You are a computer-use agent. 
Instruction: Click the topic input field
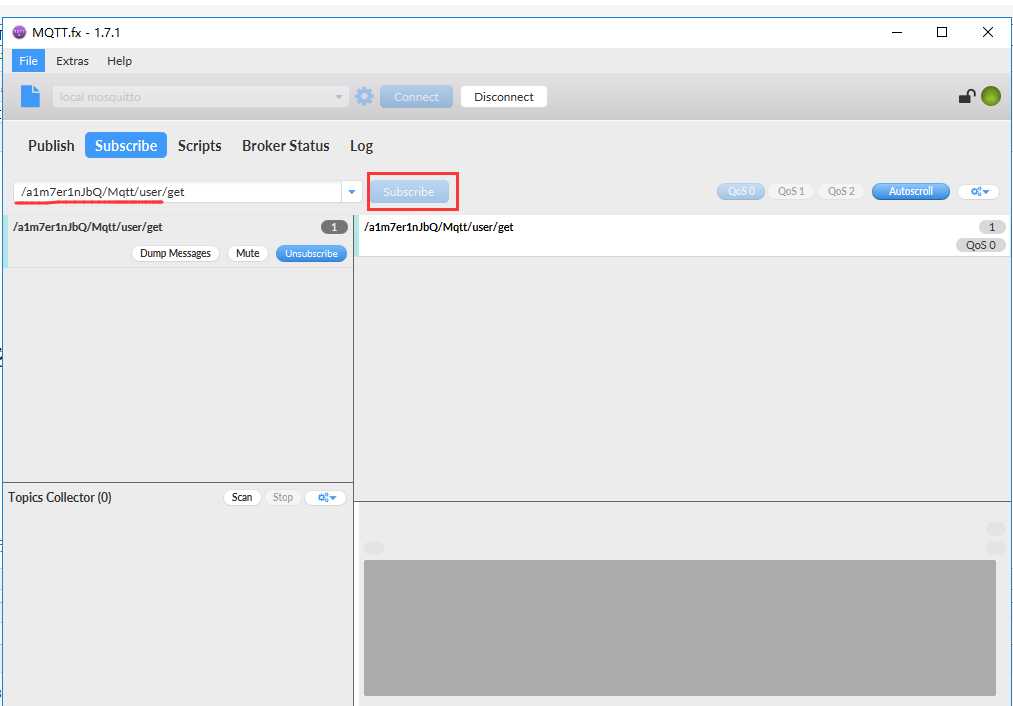point(178,192)
